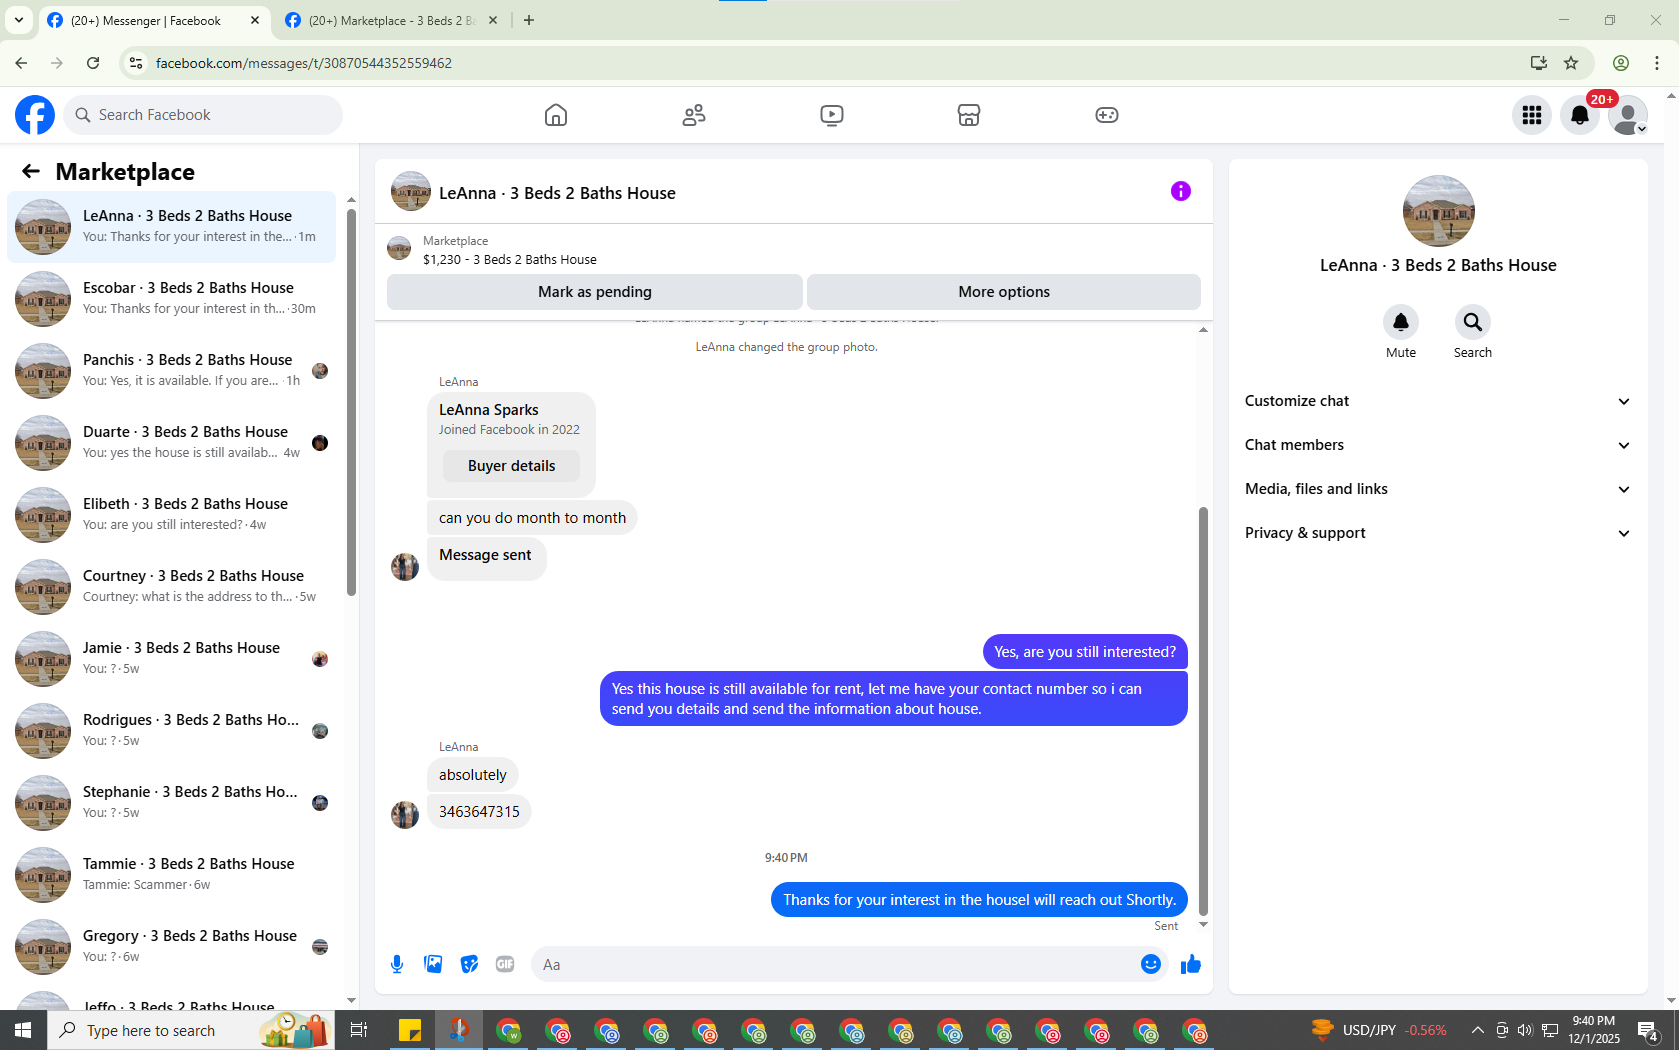Screen dimensions: 1679x1050
Task: Open the tab search dropdown in Chrome
Action: click(19, 20)
